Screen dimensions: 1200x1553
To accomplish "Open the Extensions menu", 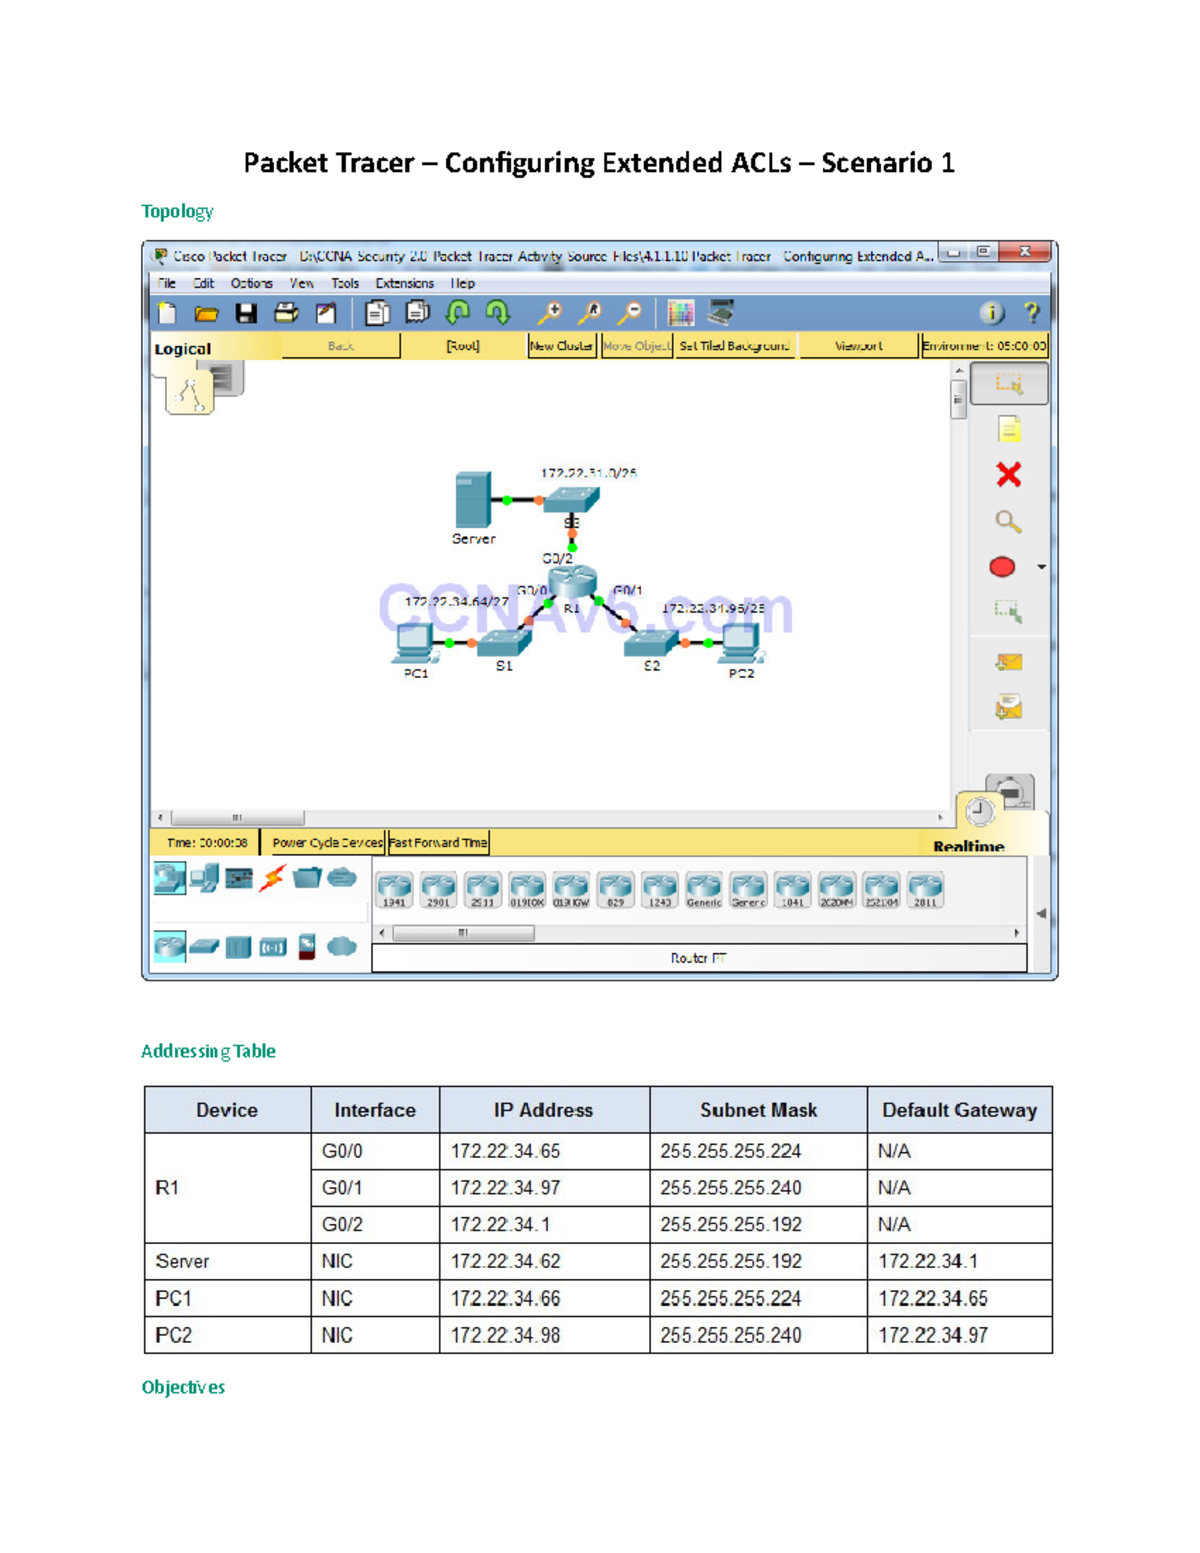I will (x=404, y=283).
